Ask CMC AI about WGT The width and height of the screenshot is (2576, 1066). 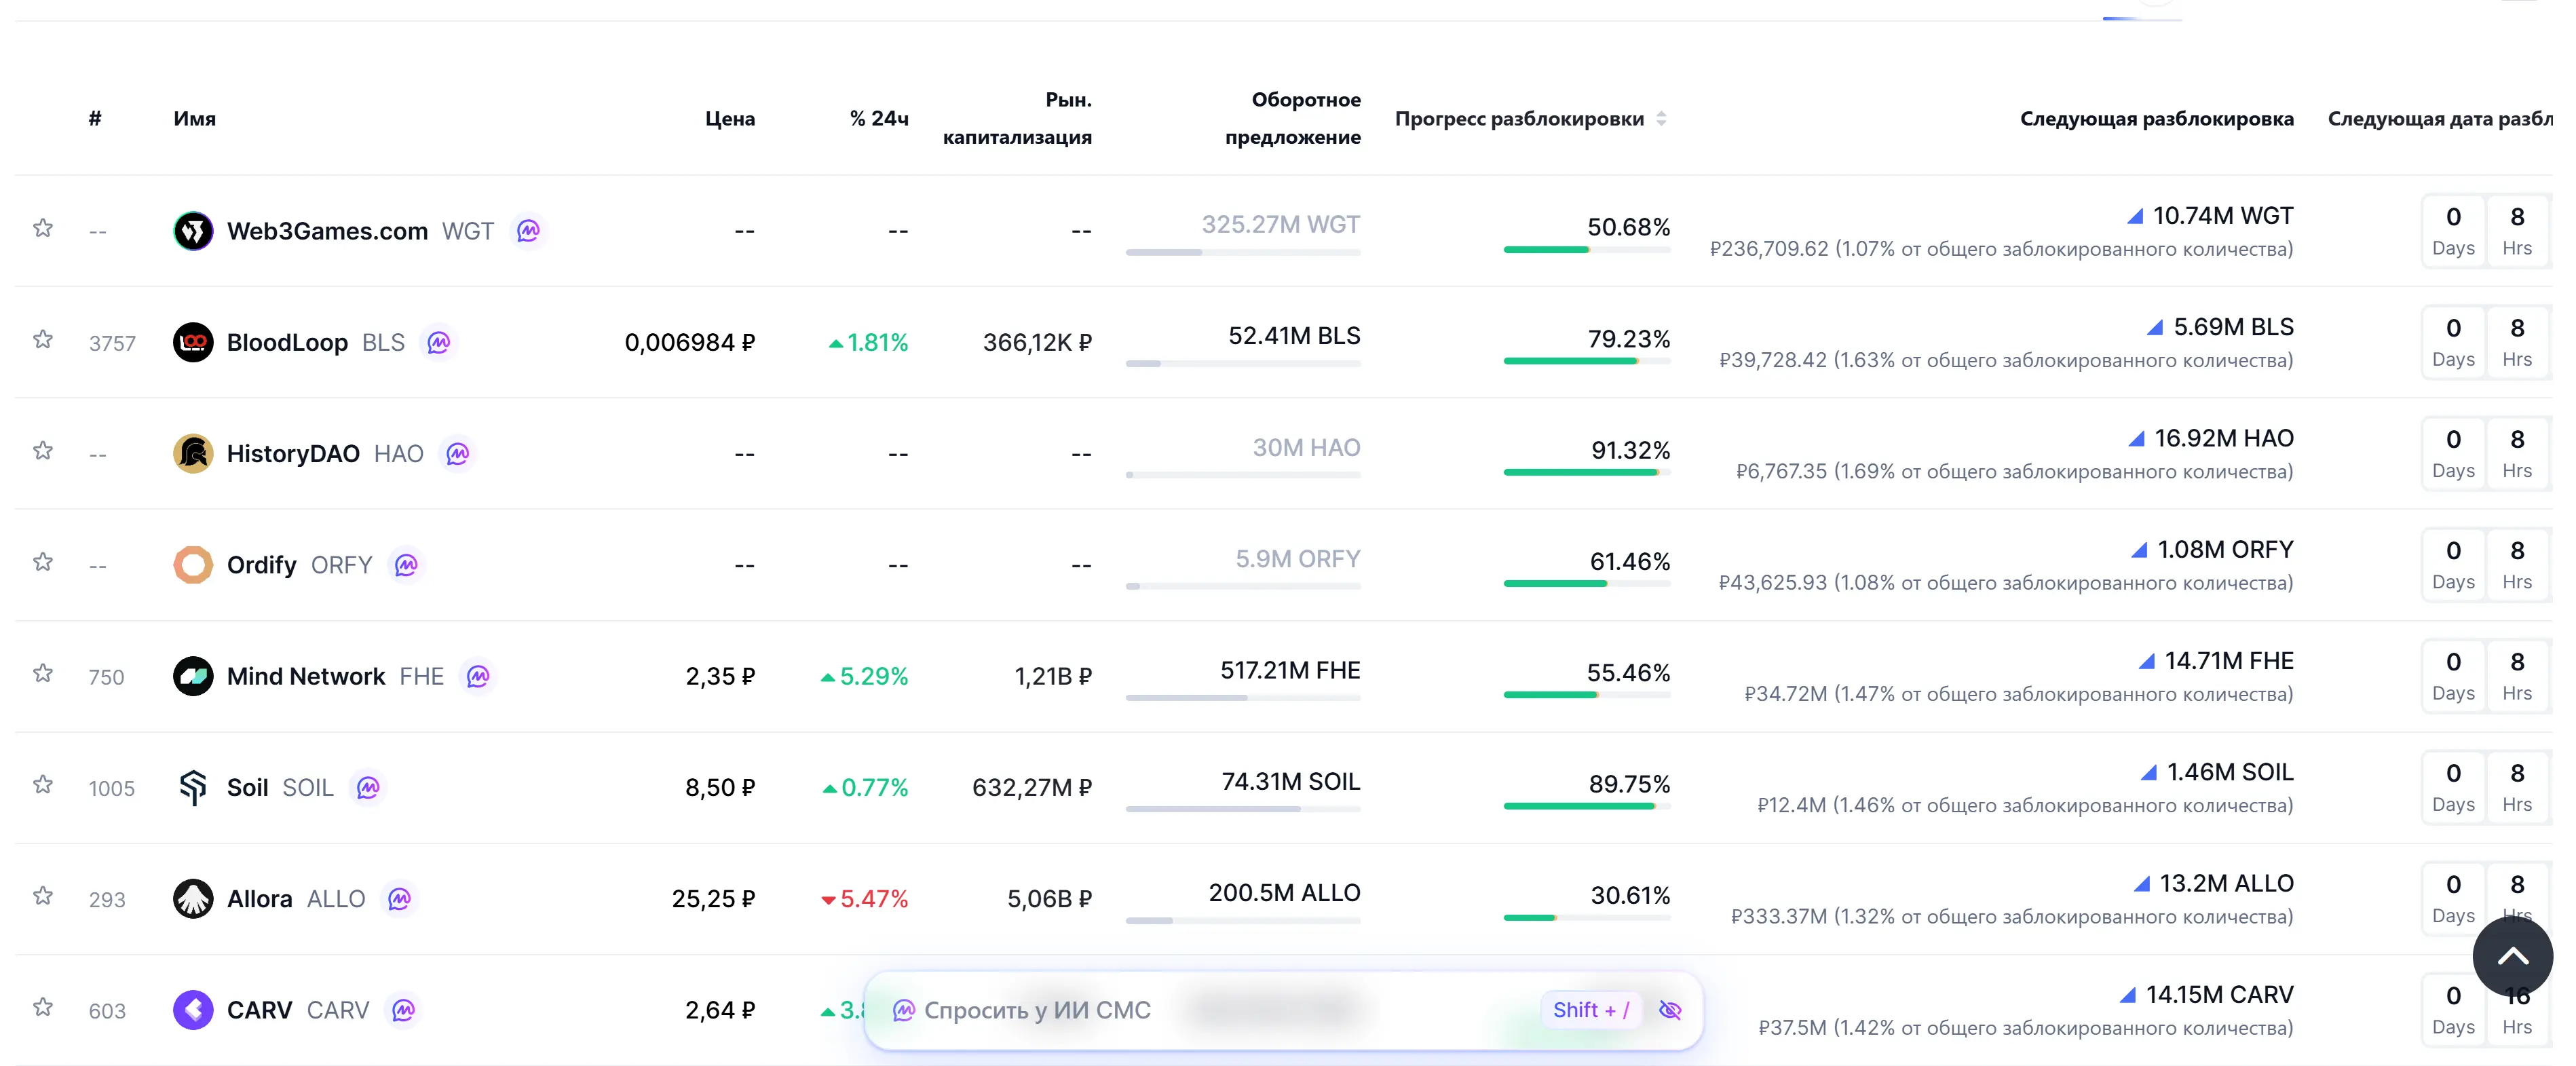528,231
